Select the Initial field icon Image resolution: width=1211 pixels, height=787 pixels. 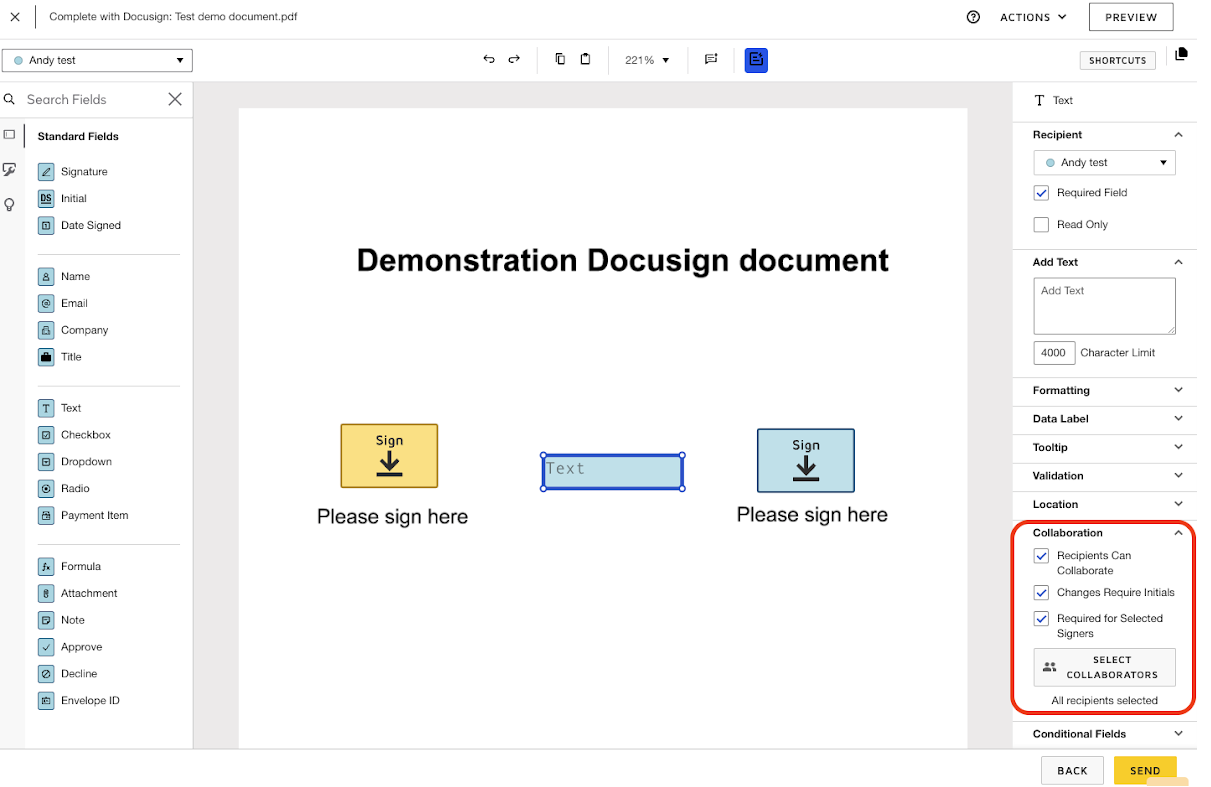click(x=46, y=199)
